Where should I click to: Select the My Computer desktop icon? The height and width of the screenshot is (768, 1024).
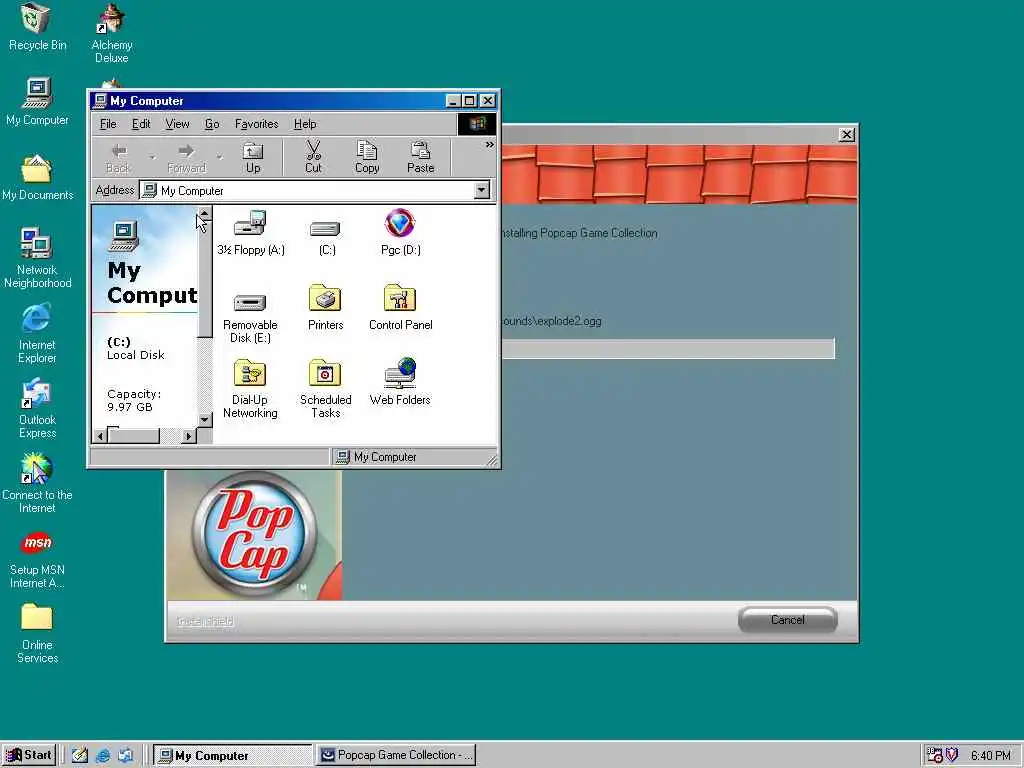click(37, 102)
